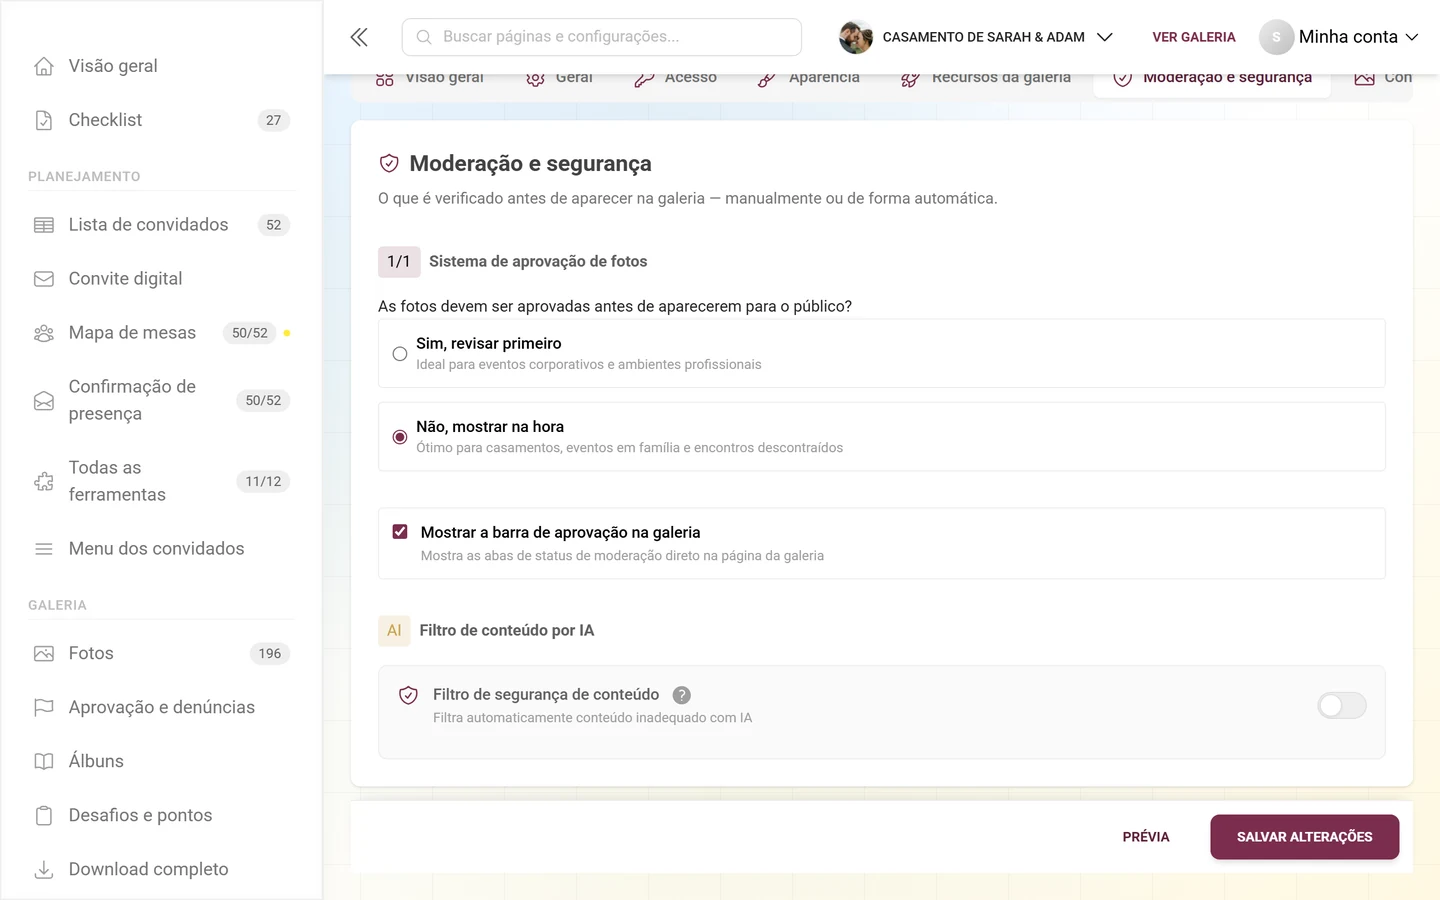Screen dimensions: 1440x900
Task: Click the Download completo arrow icon
Action: pos(44,870)
